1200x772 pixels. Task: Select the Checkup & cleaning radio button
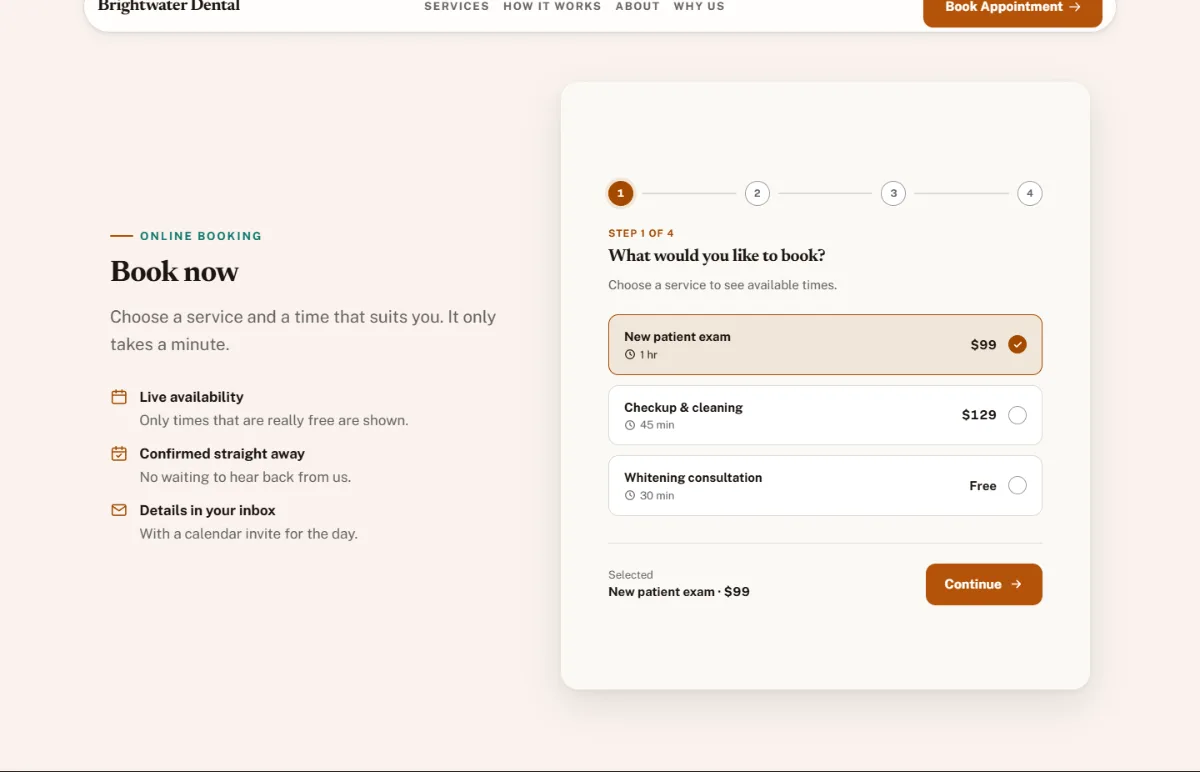click(1017, 415)
